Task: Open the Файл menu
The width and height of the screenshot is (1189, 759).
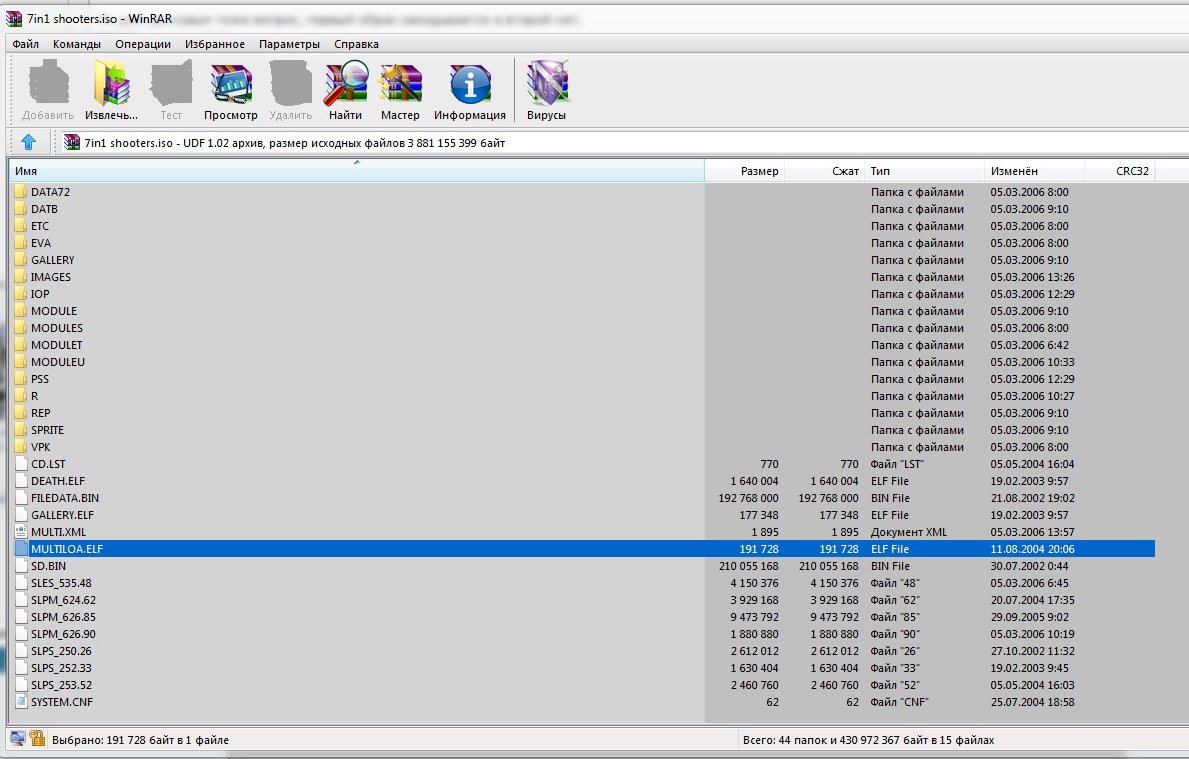Action: tap(26, 44)
